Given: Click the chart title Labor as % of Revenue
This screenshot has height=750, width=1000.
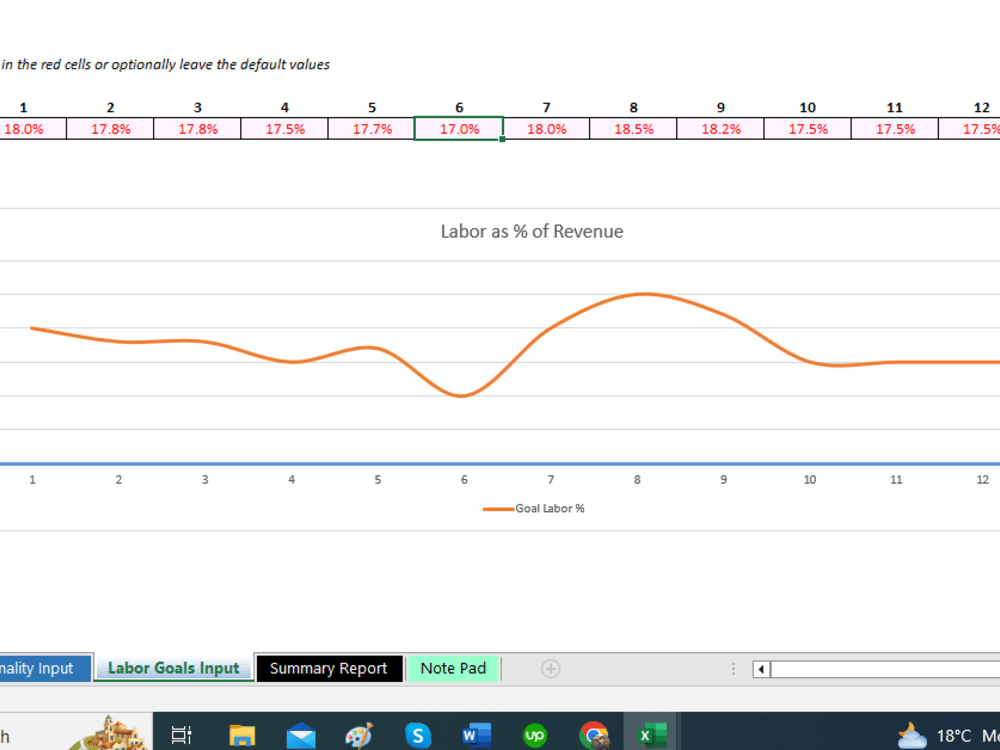Looking at the screenshot, I should (532, 231).
